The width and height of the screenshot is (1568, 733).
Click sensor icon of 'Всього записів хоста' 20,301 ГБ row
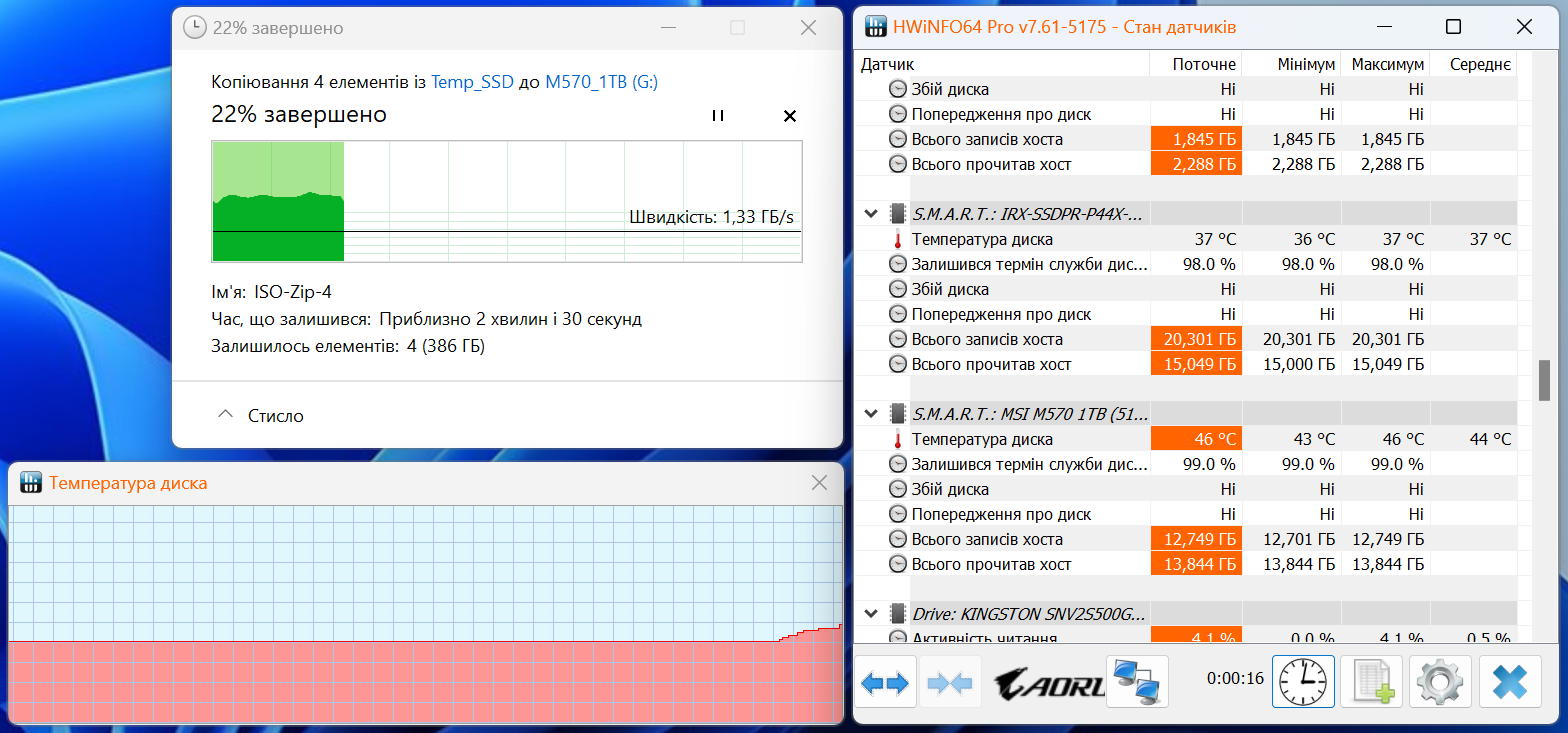point(898,339)
